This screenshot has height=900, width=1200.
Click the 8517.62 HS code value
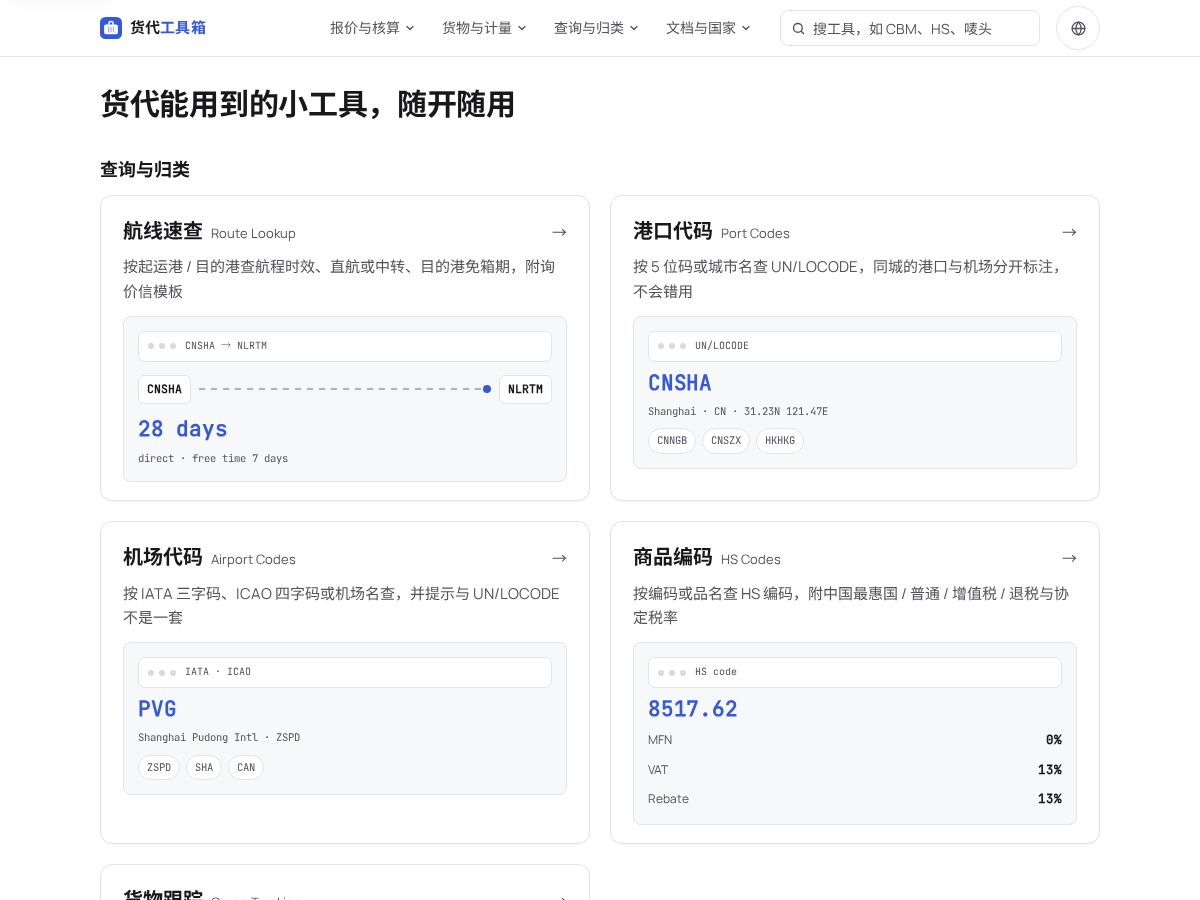[693, 709]
